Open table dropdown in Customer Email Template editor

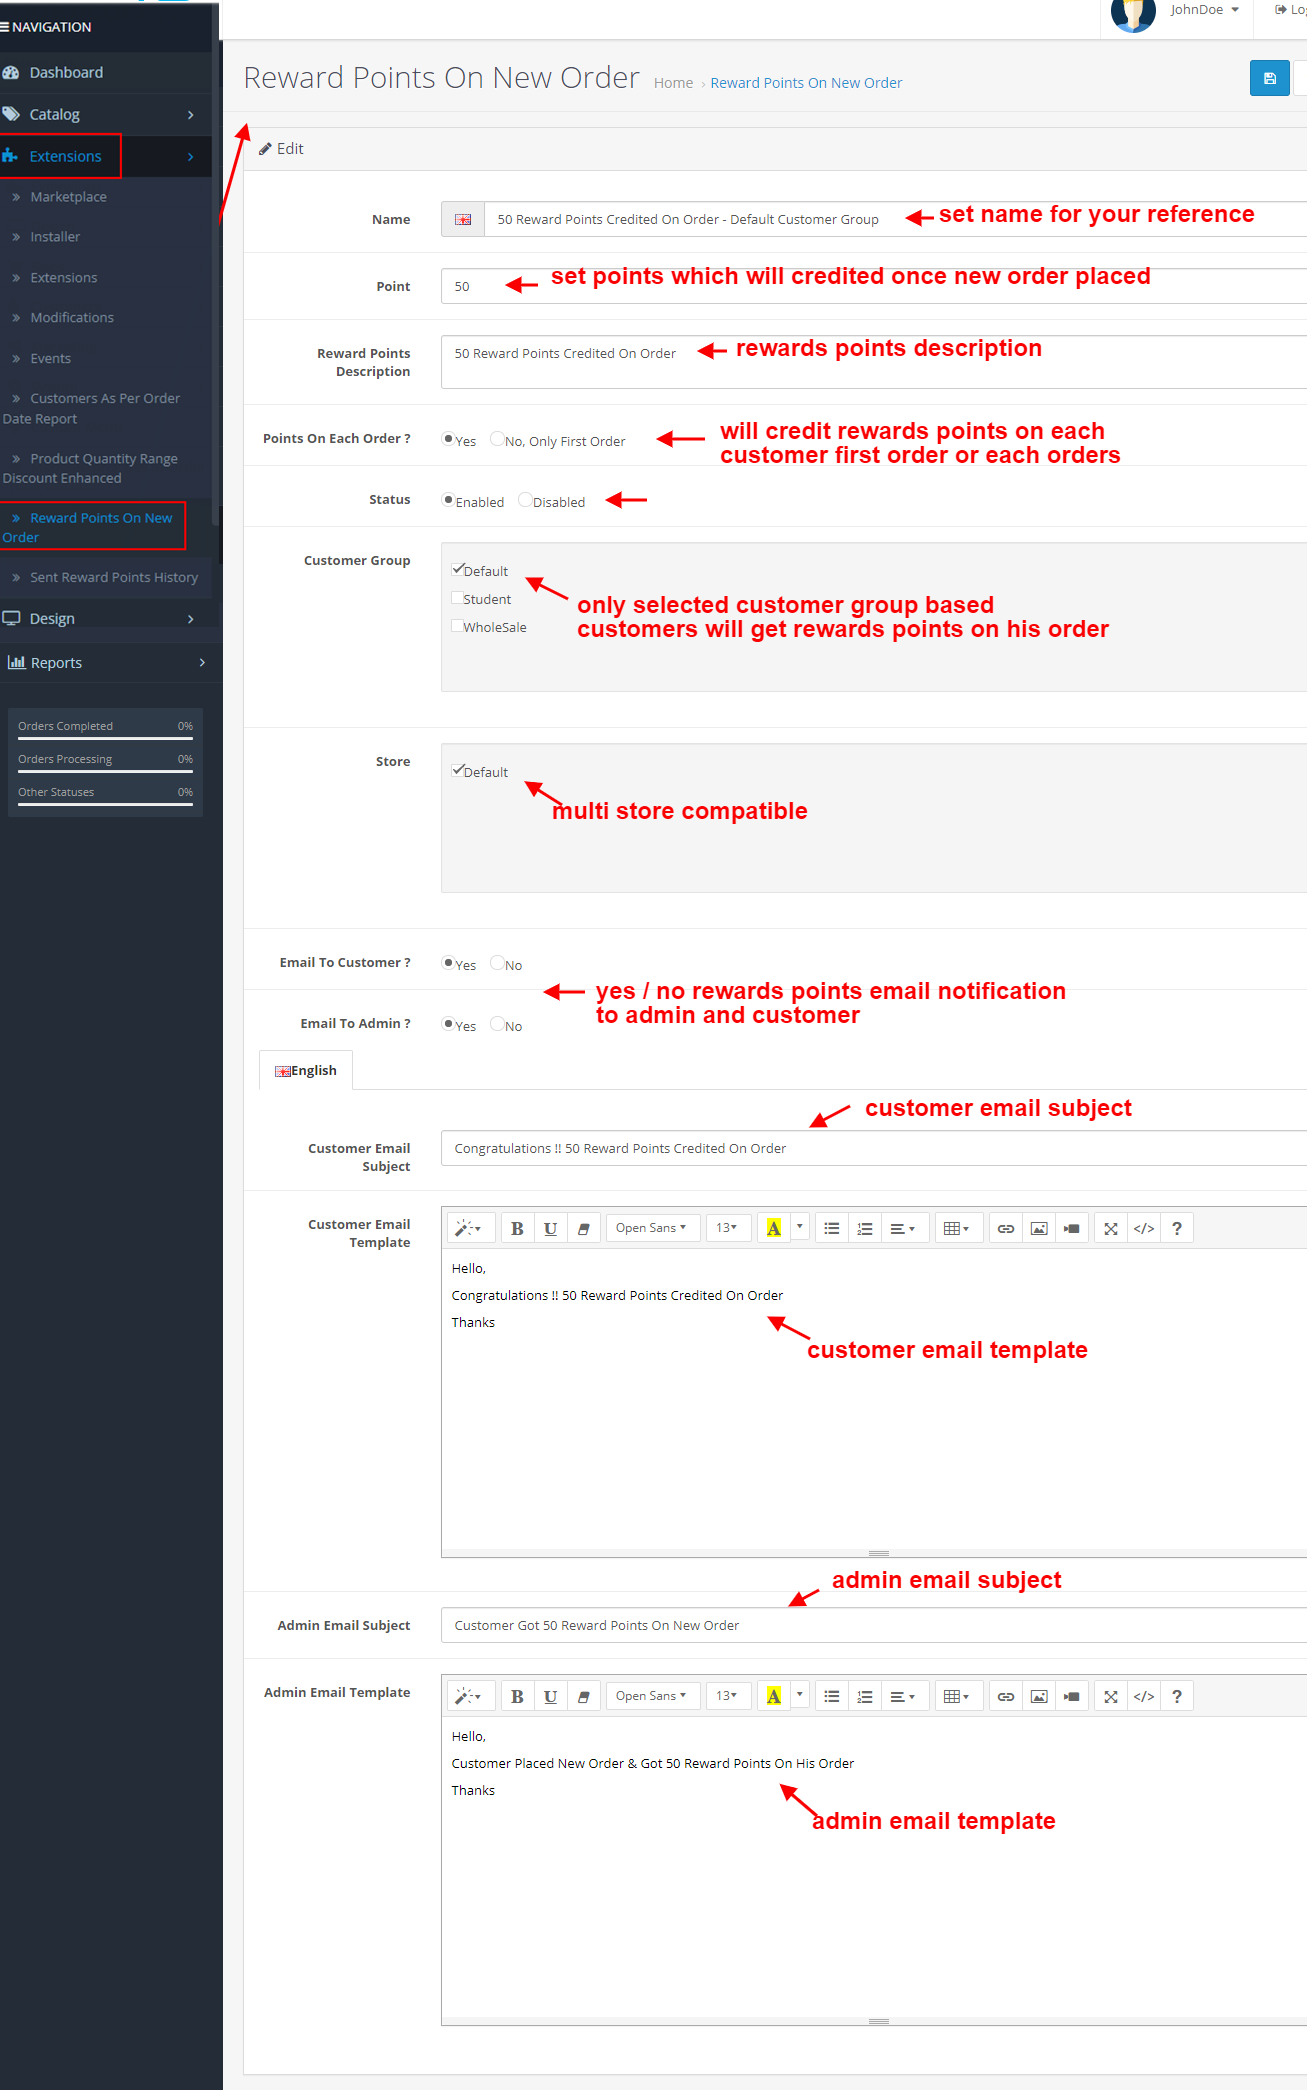coord(957,1228)
